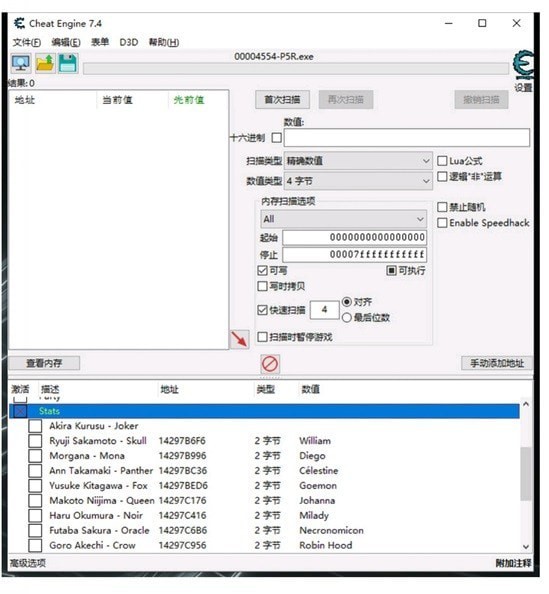Expand the All memory region dropdown
Image resolution: width=549 pixels, height=594 pixels.
(343, 219)
